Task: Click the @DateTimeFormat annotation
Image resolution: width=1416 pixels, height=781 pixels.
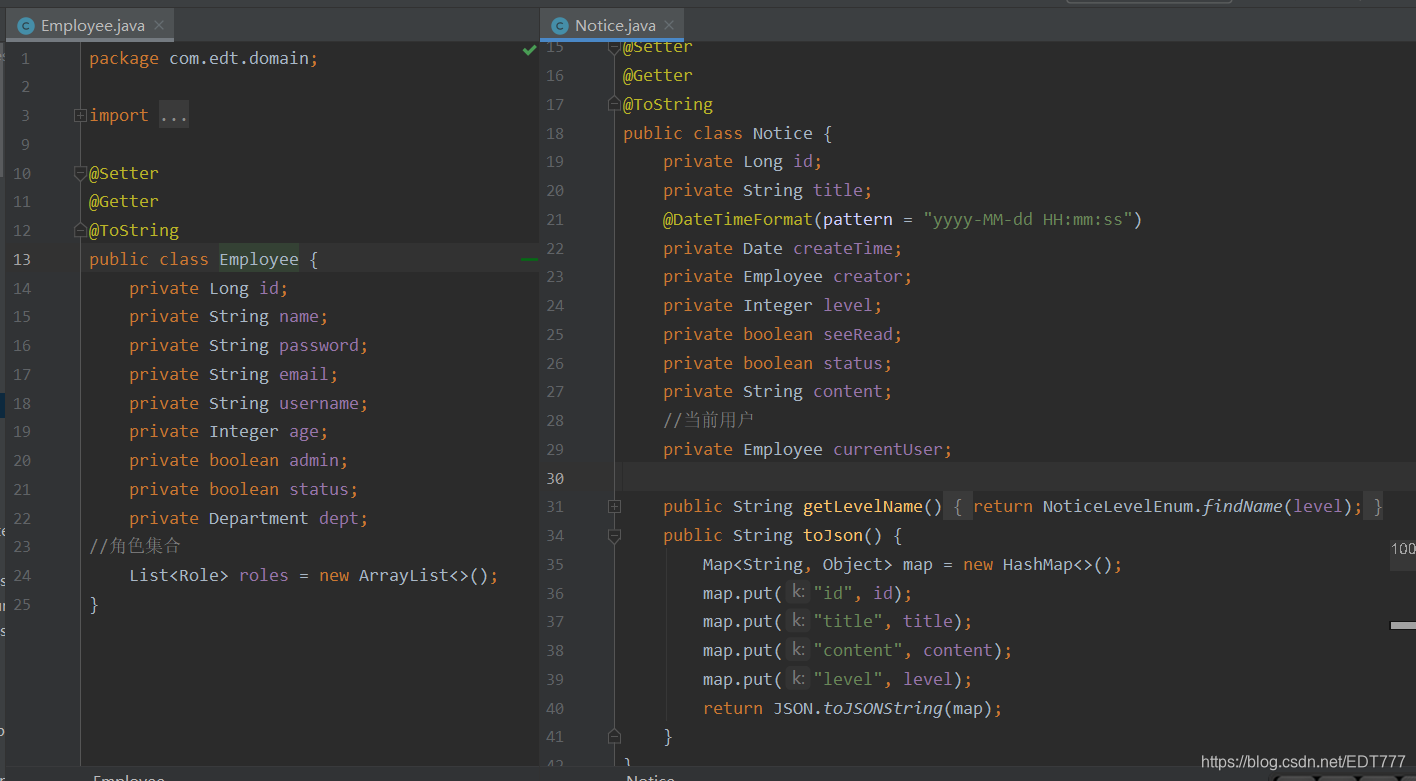Action: (738, 220)
